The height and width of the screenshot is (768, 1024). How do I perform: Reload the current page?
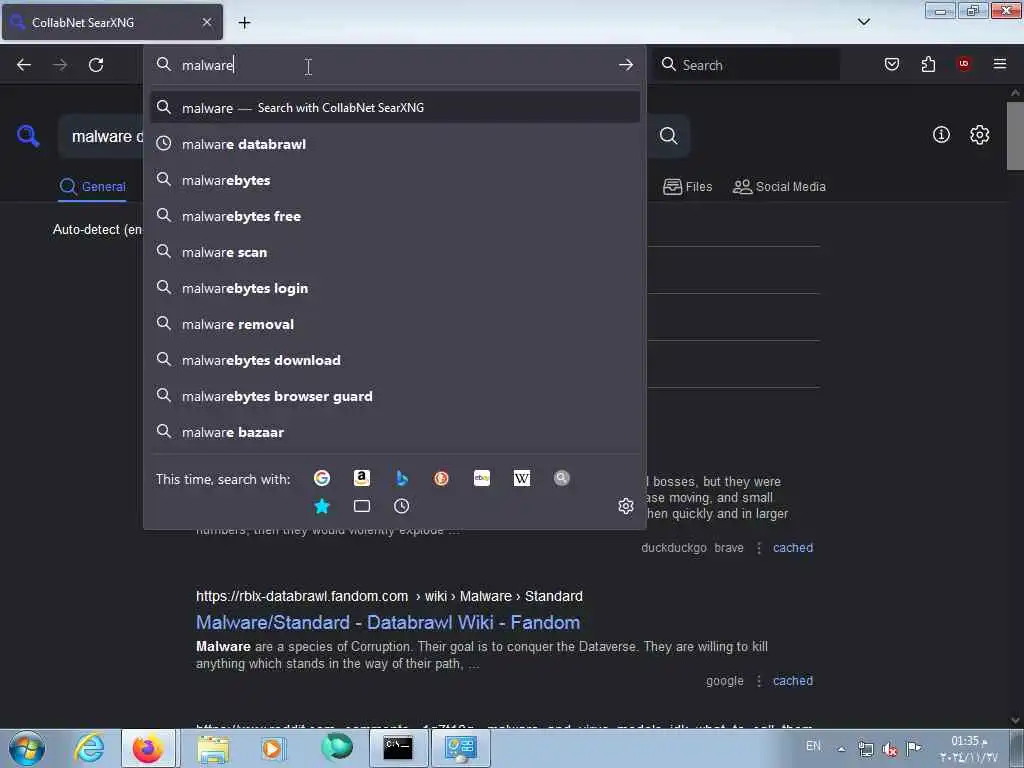[x=96, y=65]
